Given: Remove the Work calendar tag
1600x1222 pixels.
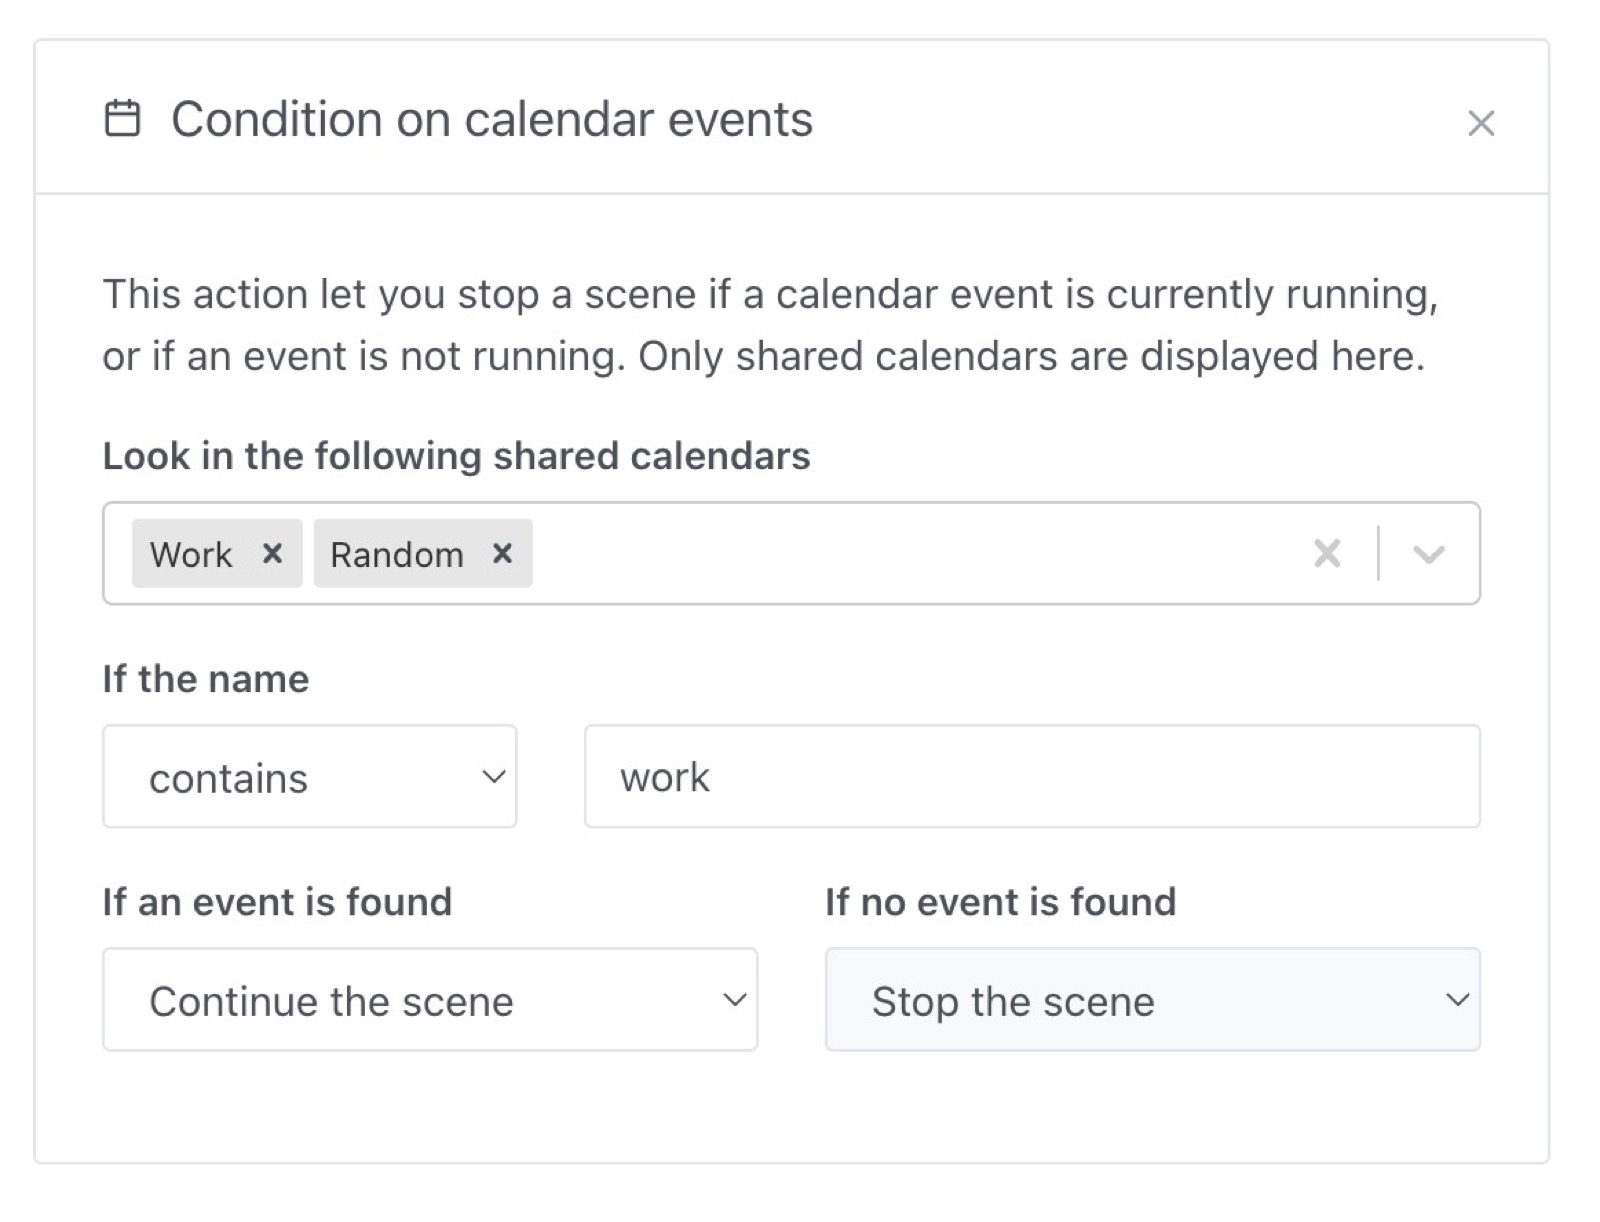Looking at the screenshot, I should point(272,553).
